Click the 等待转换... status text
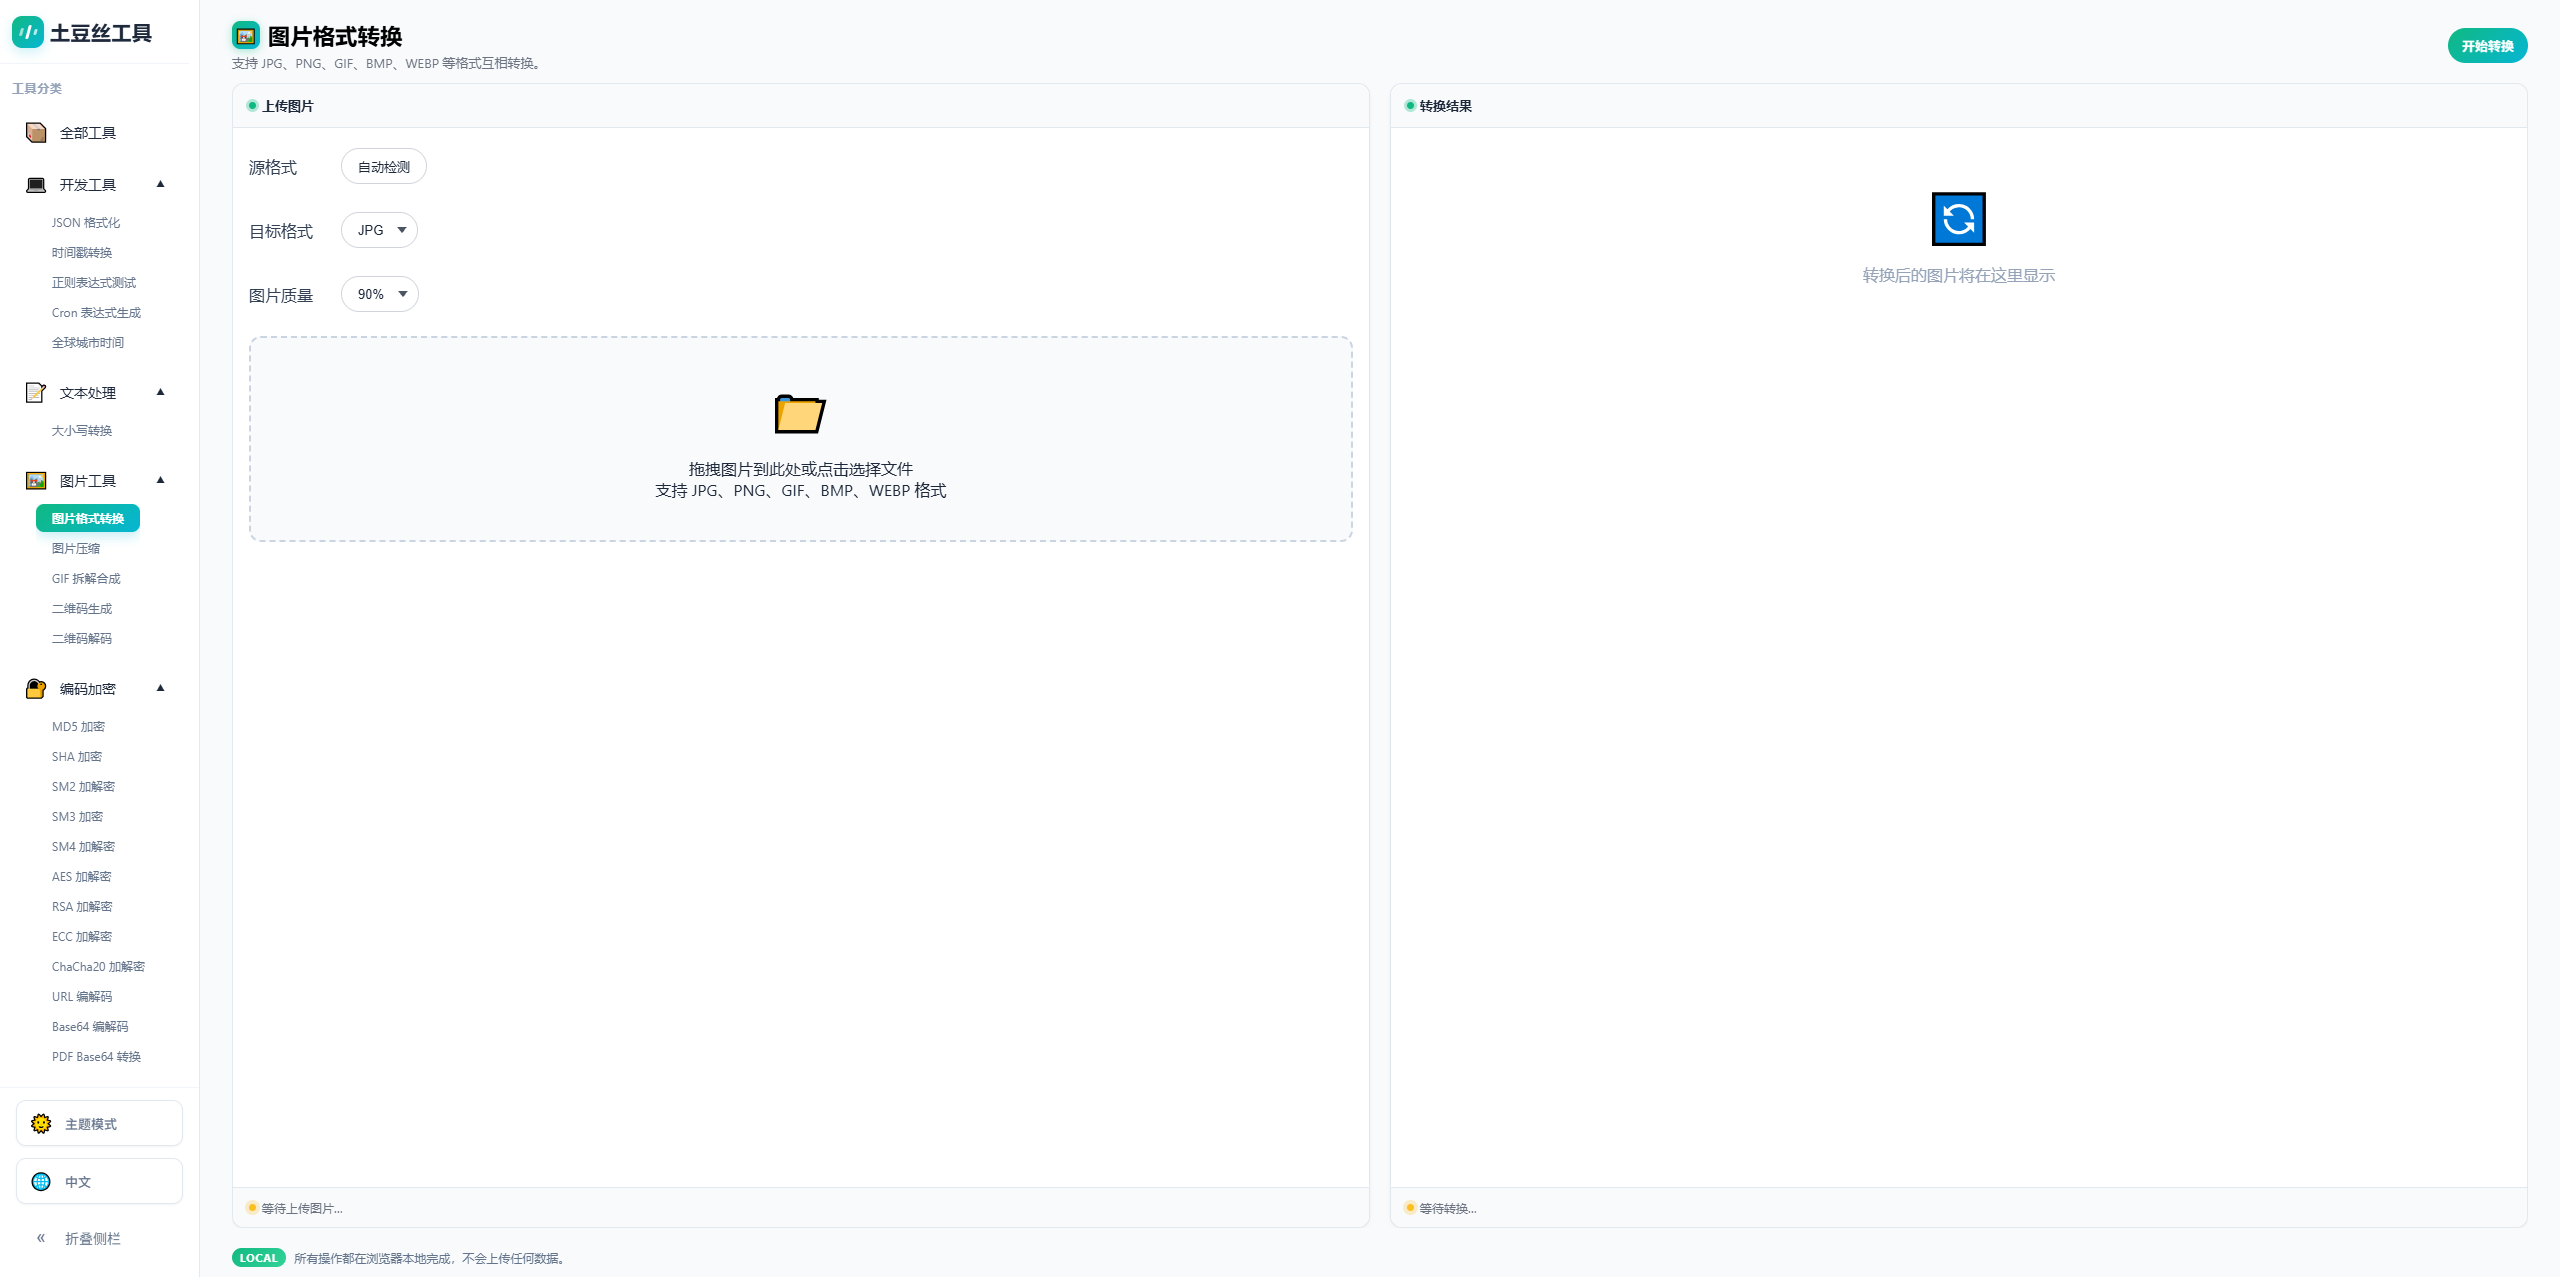Screen dimensions: 2560x1277 1447,1209
